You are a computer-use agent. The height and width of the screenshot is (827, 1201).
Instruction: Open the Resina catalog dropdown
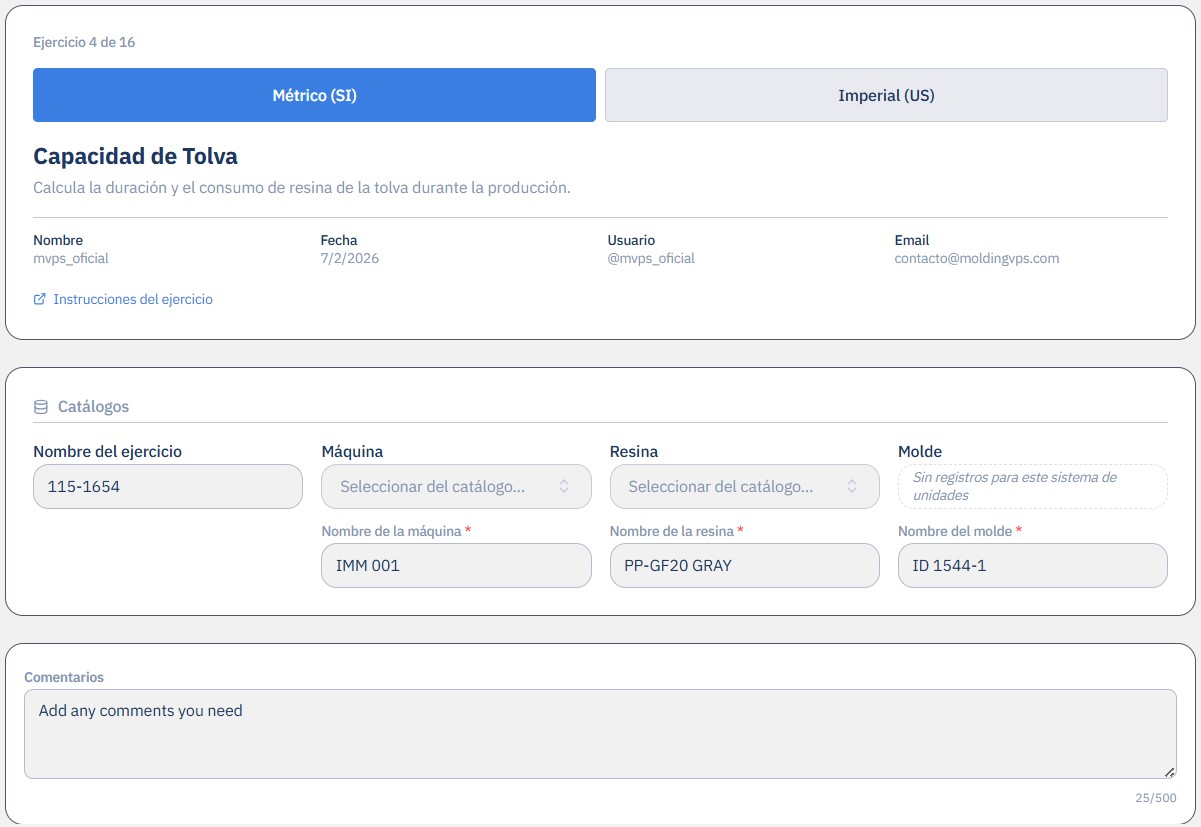[744, 486]
